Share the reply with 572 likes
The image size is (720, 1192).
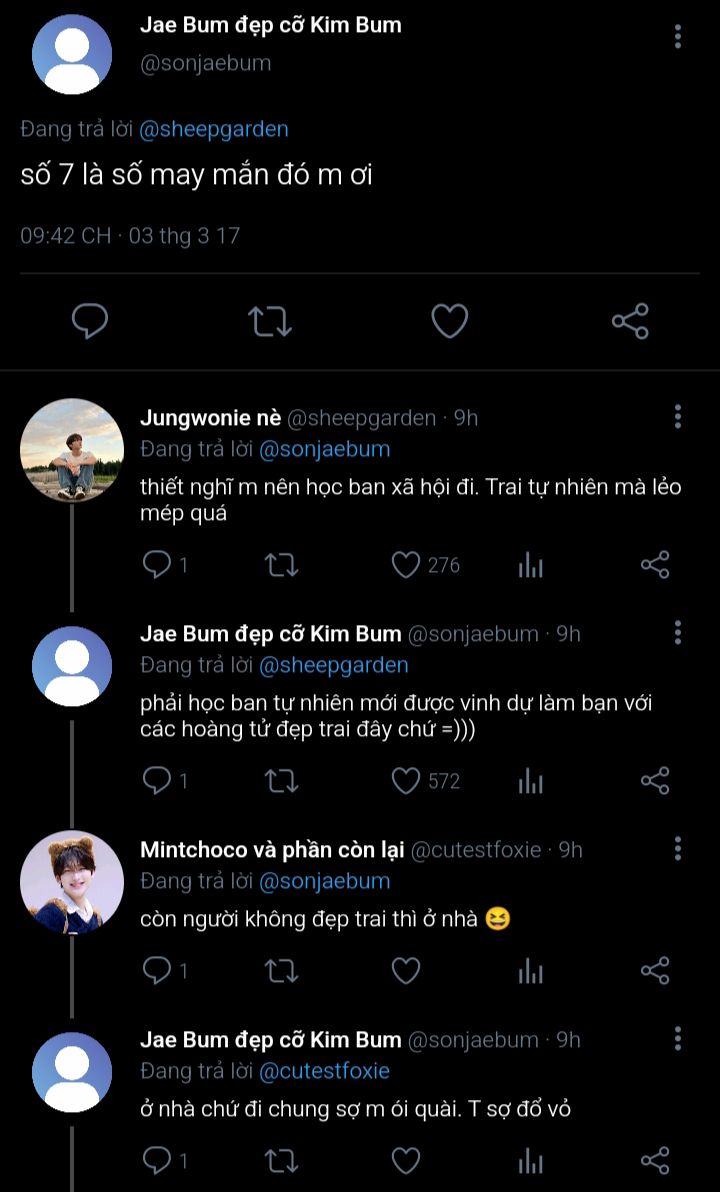coord(655,781)
